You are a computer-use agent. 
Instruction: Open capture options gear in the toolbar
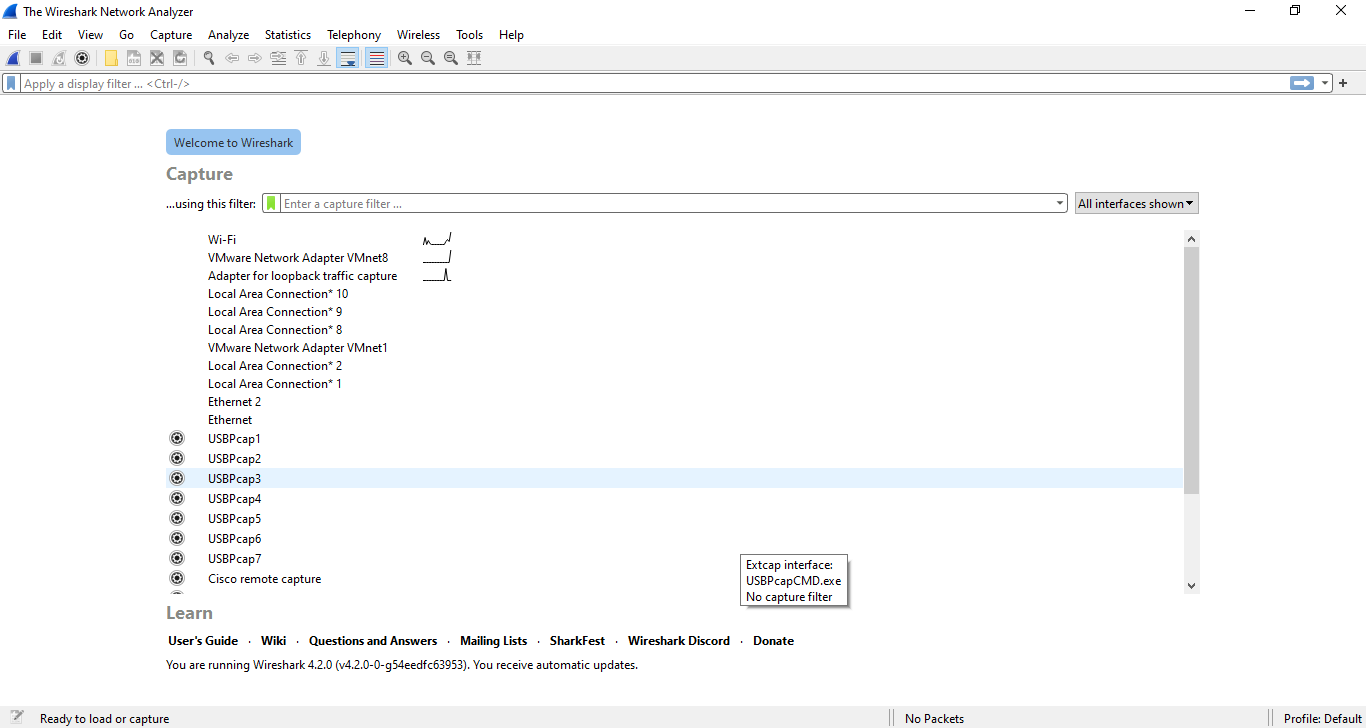point(82,58)
